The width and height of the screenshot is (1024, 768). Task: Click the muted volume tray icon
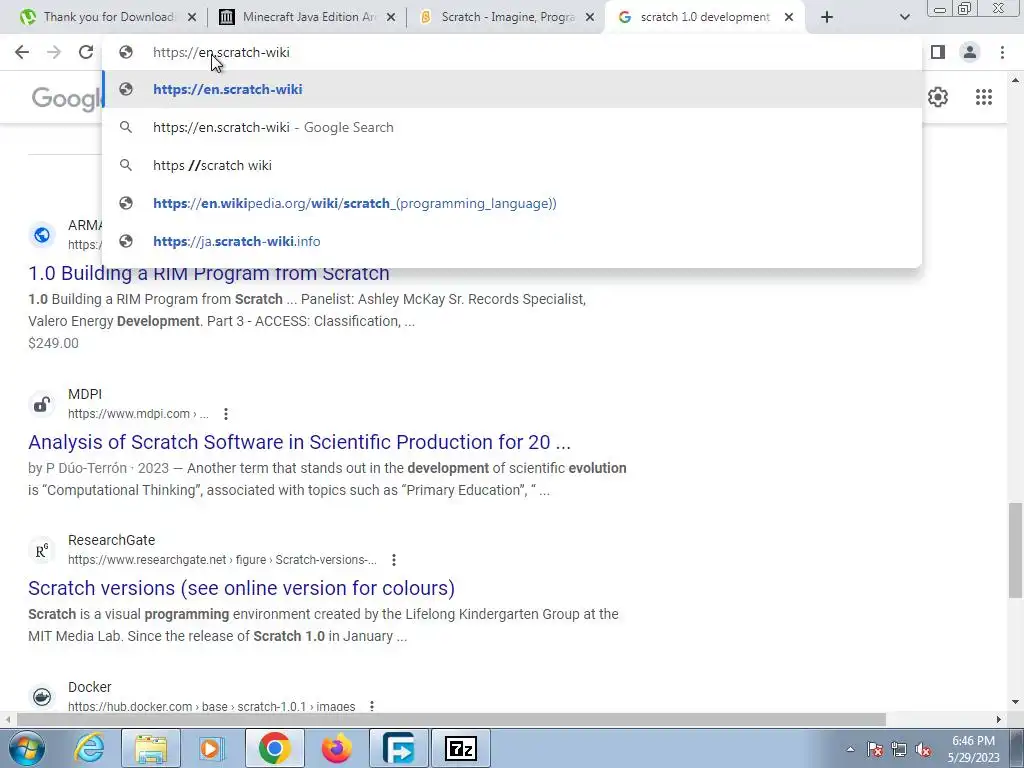(x=923, y=750)
